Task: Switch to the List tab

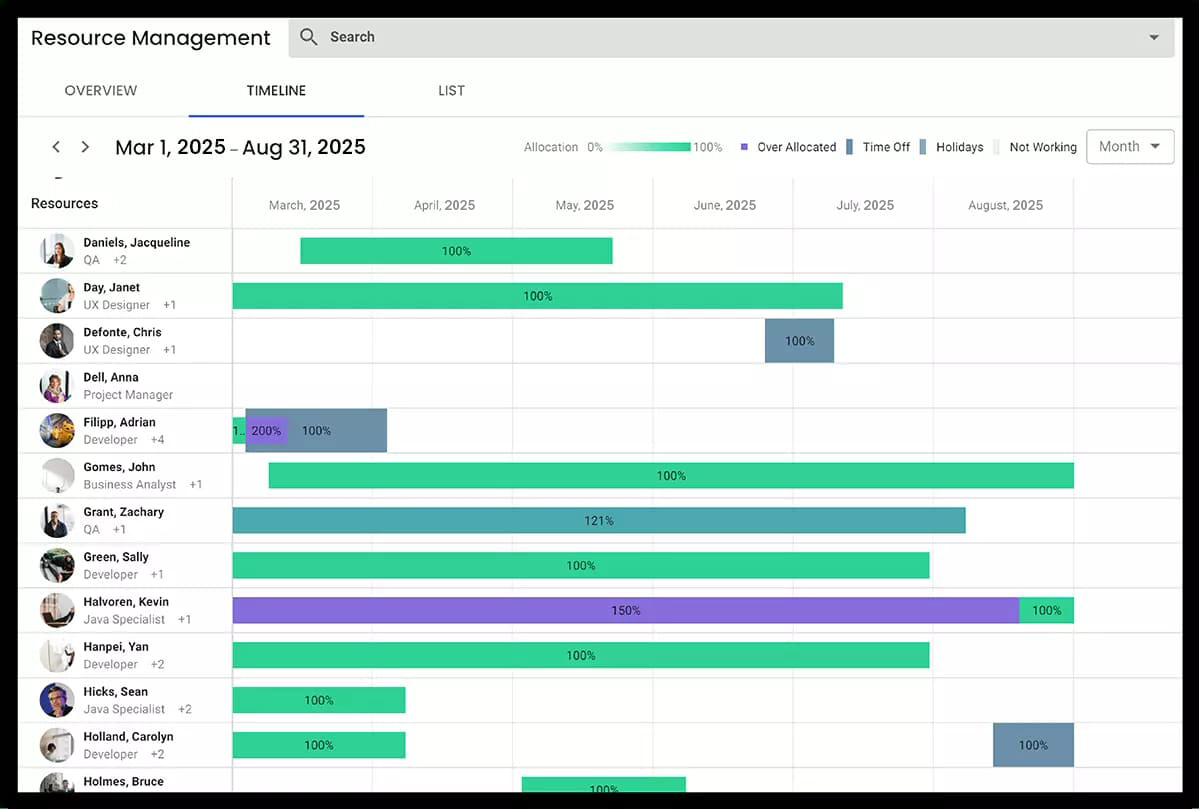Action: (x=451, y=90)
